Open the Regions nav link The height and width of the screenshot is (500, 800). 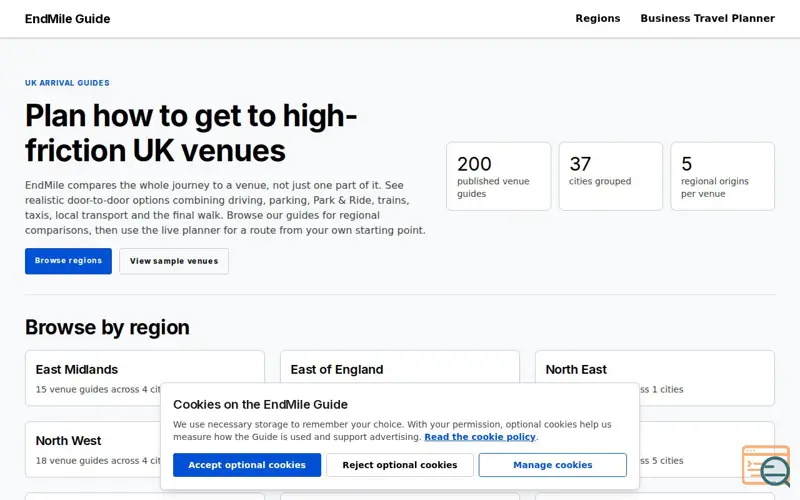tap(597, 18)
